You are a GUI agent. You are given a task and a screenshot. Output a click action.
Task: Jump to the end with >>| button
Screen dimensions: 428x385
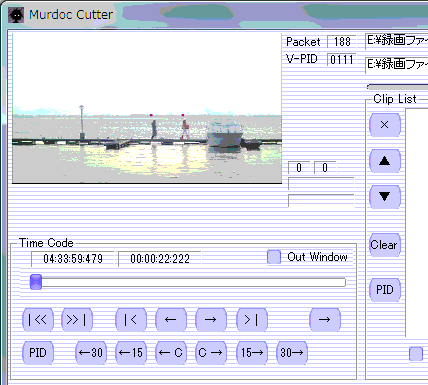(77, 320)
